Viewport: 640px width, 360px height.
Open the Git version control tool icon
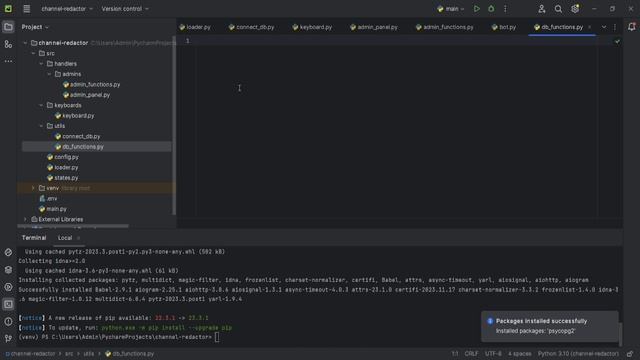point(8,338)
